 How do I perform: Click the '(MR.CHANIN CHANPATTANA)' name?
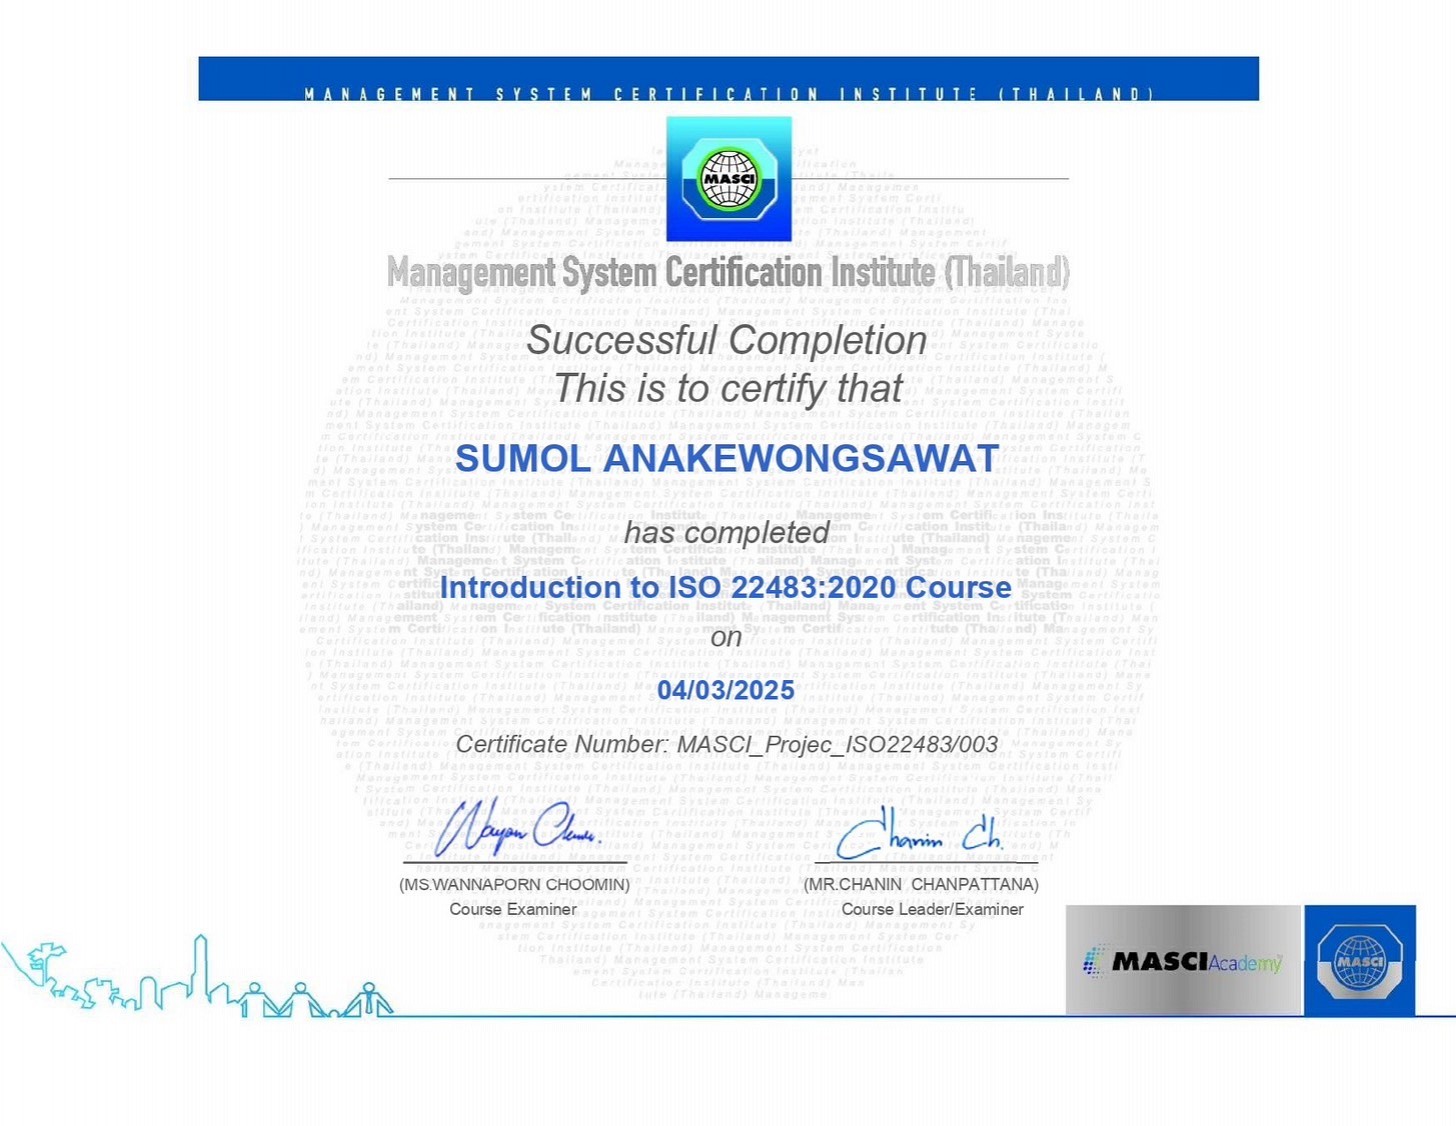[x=921, y=885]
